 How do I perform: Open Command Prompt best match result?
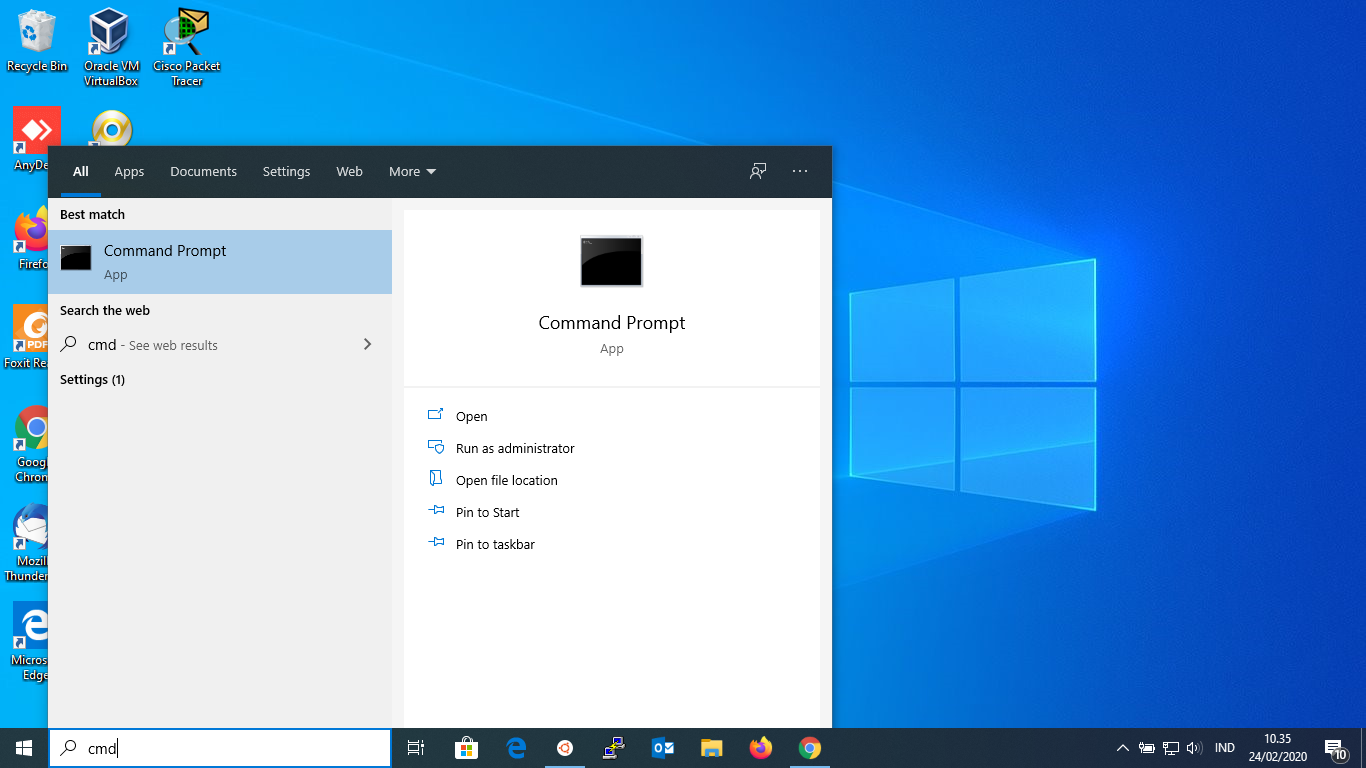click(220, 262)
